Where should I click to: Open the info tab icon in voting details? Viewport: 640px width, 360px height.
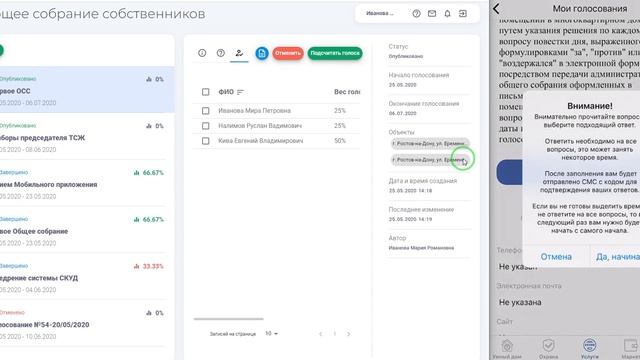[x=202, y=53]
